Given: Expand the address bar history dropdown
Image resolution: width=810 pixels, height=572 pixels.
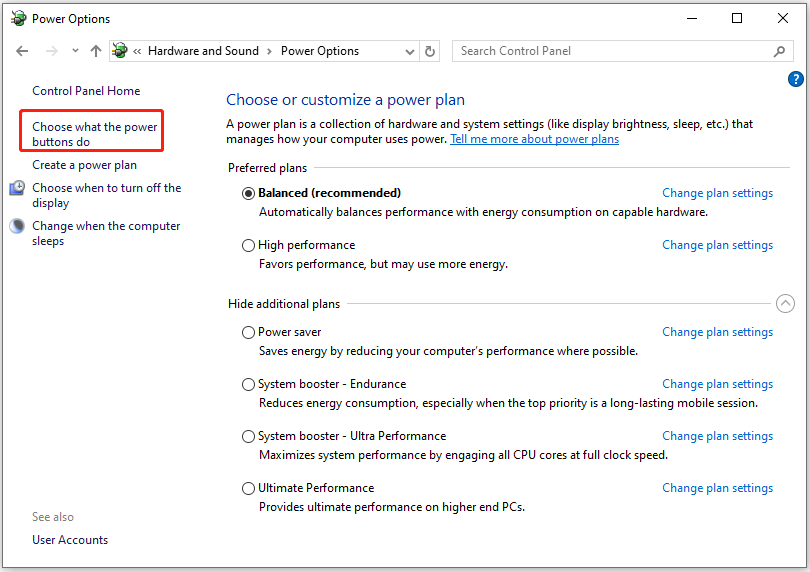Looking at the screenshot, I should click(x=410, y=51).
